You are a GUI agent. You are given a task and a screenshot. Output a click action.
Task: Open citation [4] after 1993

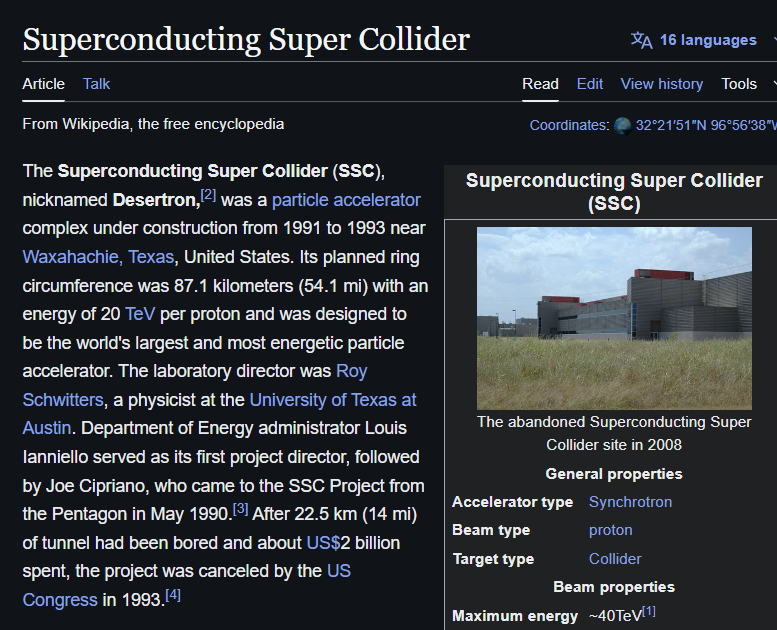coord(172,594)
